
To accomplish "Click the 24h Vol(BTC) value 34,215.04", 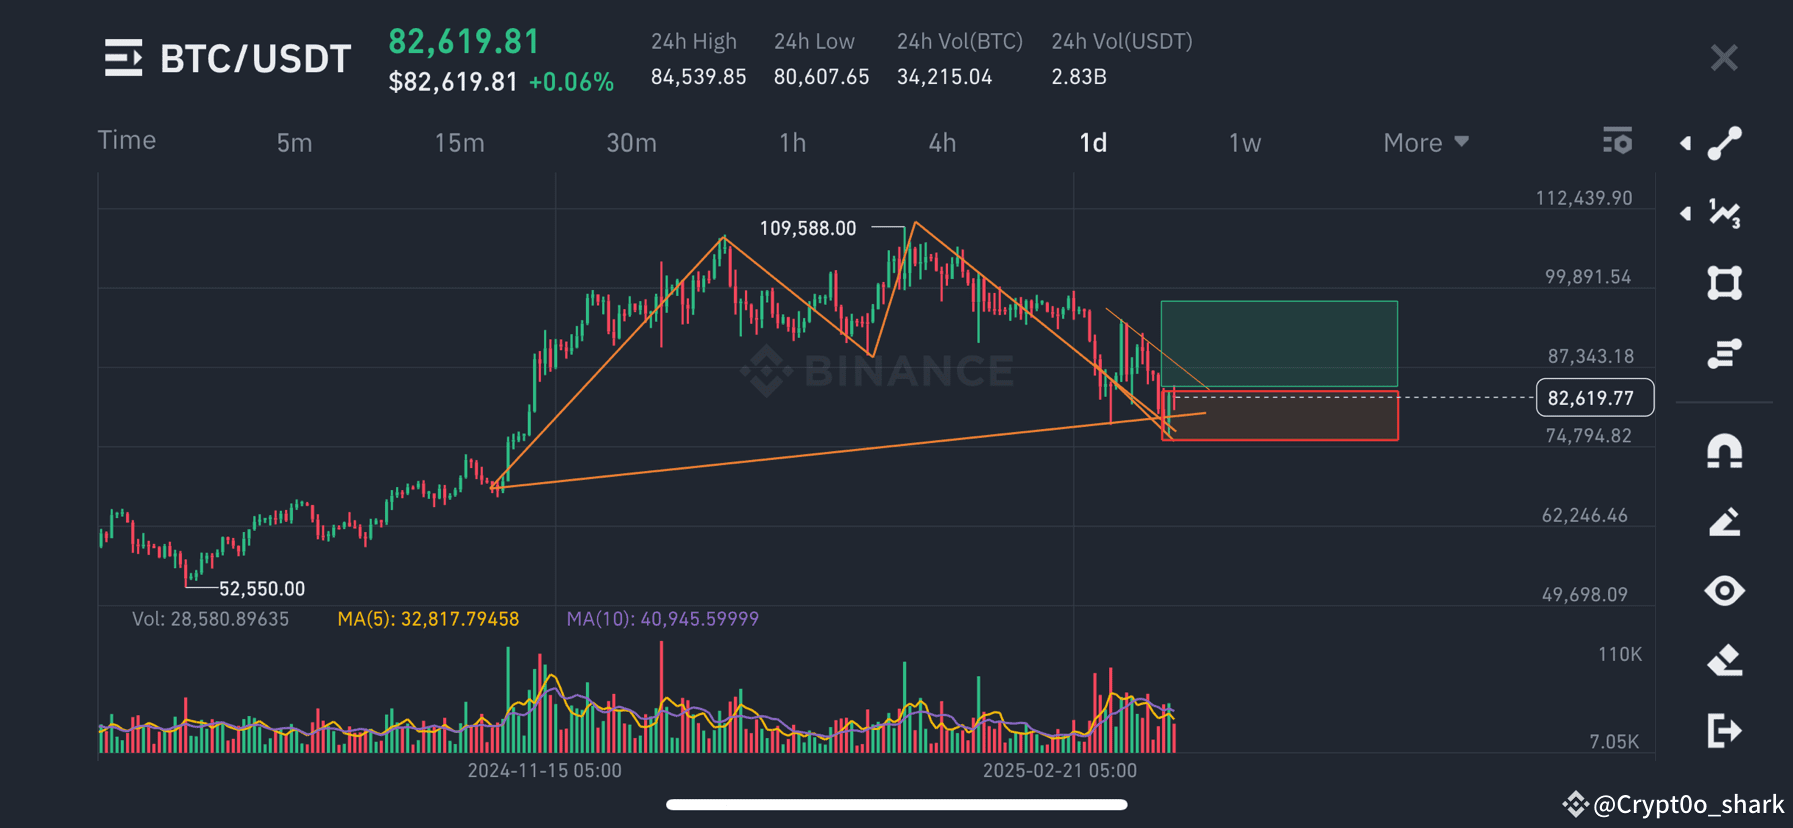I will pos(945,77).
